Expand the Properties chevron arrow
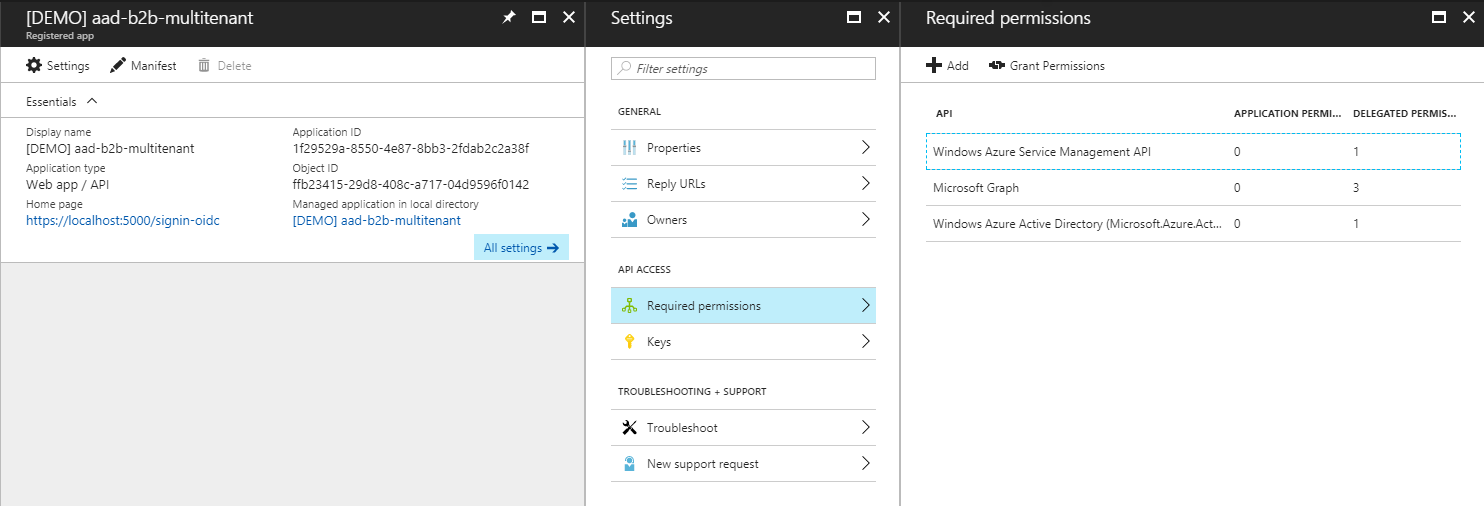1484x506 pixels. 865,148
